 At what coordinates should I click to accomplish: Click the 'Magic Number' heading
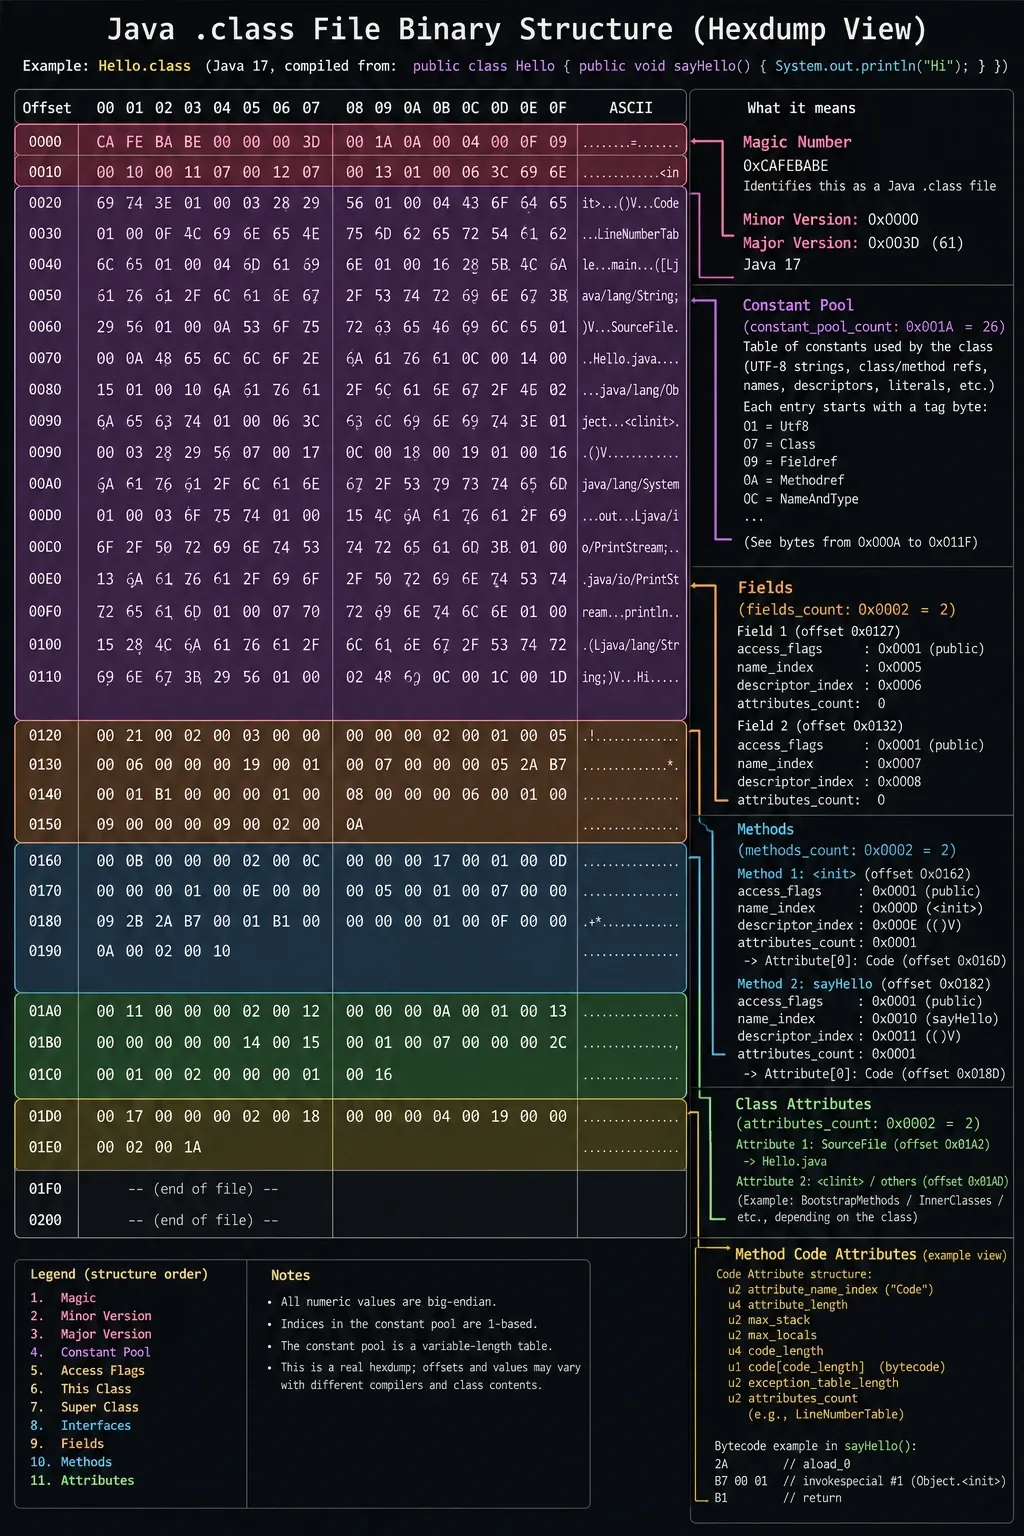[x=797, y=142]
